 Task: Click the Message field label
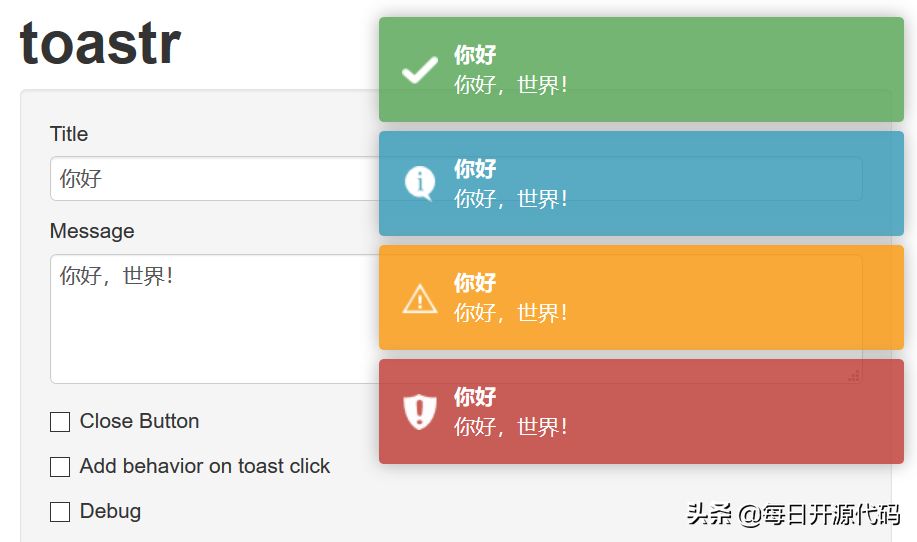click(x=92, y=231)
